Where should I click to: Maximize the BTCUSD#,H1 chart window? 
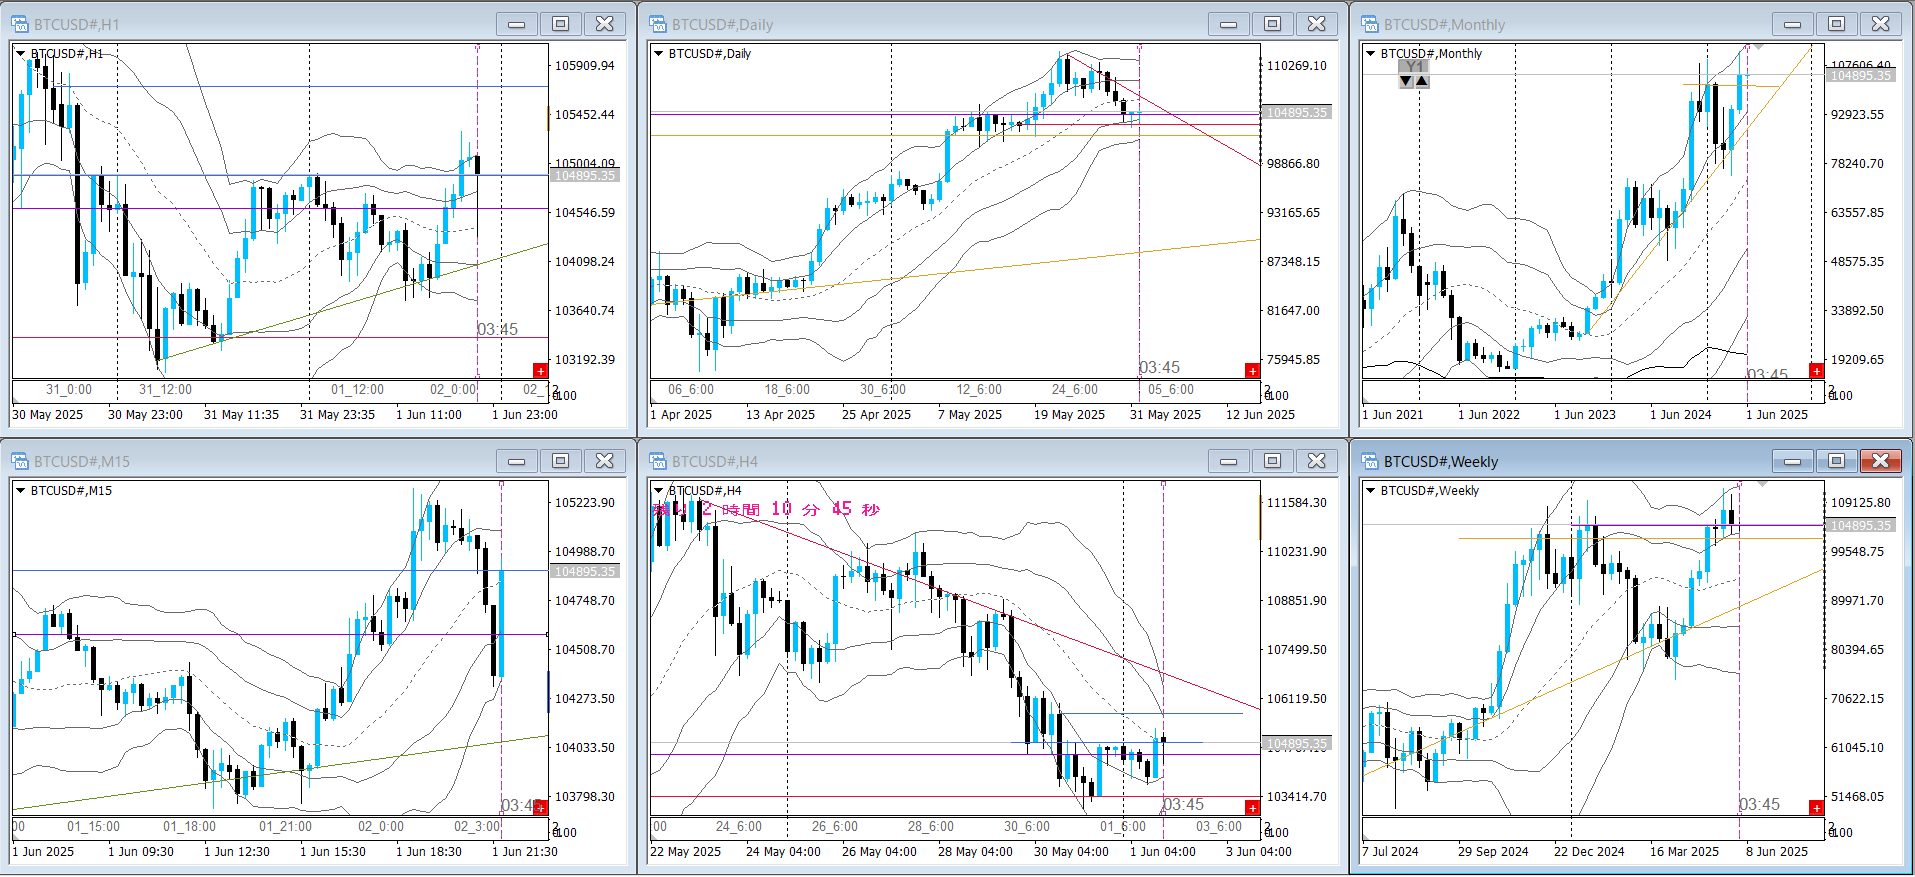click(561, 24)
